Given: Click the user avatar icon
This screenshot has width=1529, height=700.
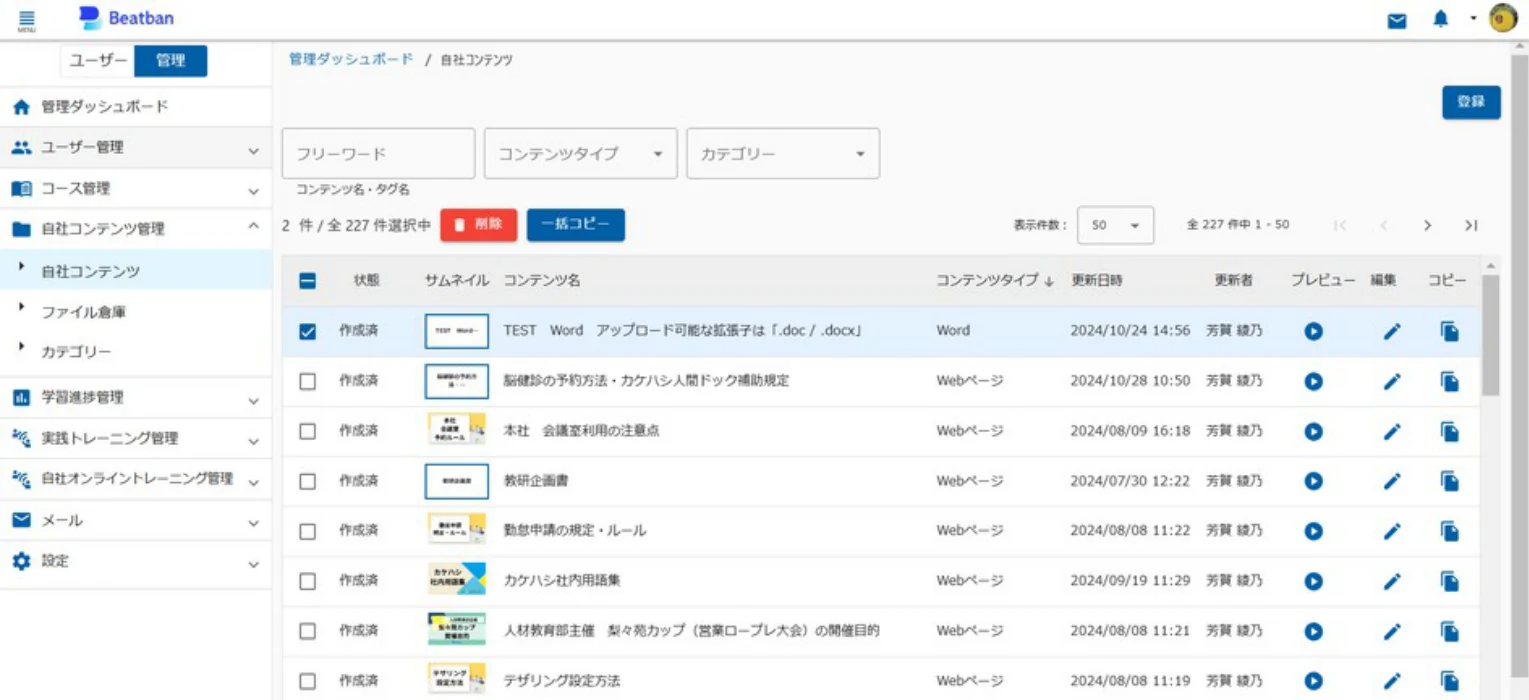Looking at the screenshot, I should click(x=1503, y=19).
